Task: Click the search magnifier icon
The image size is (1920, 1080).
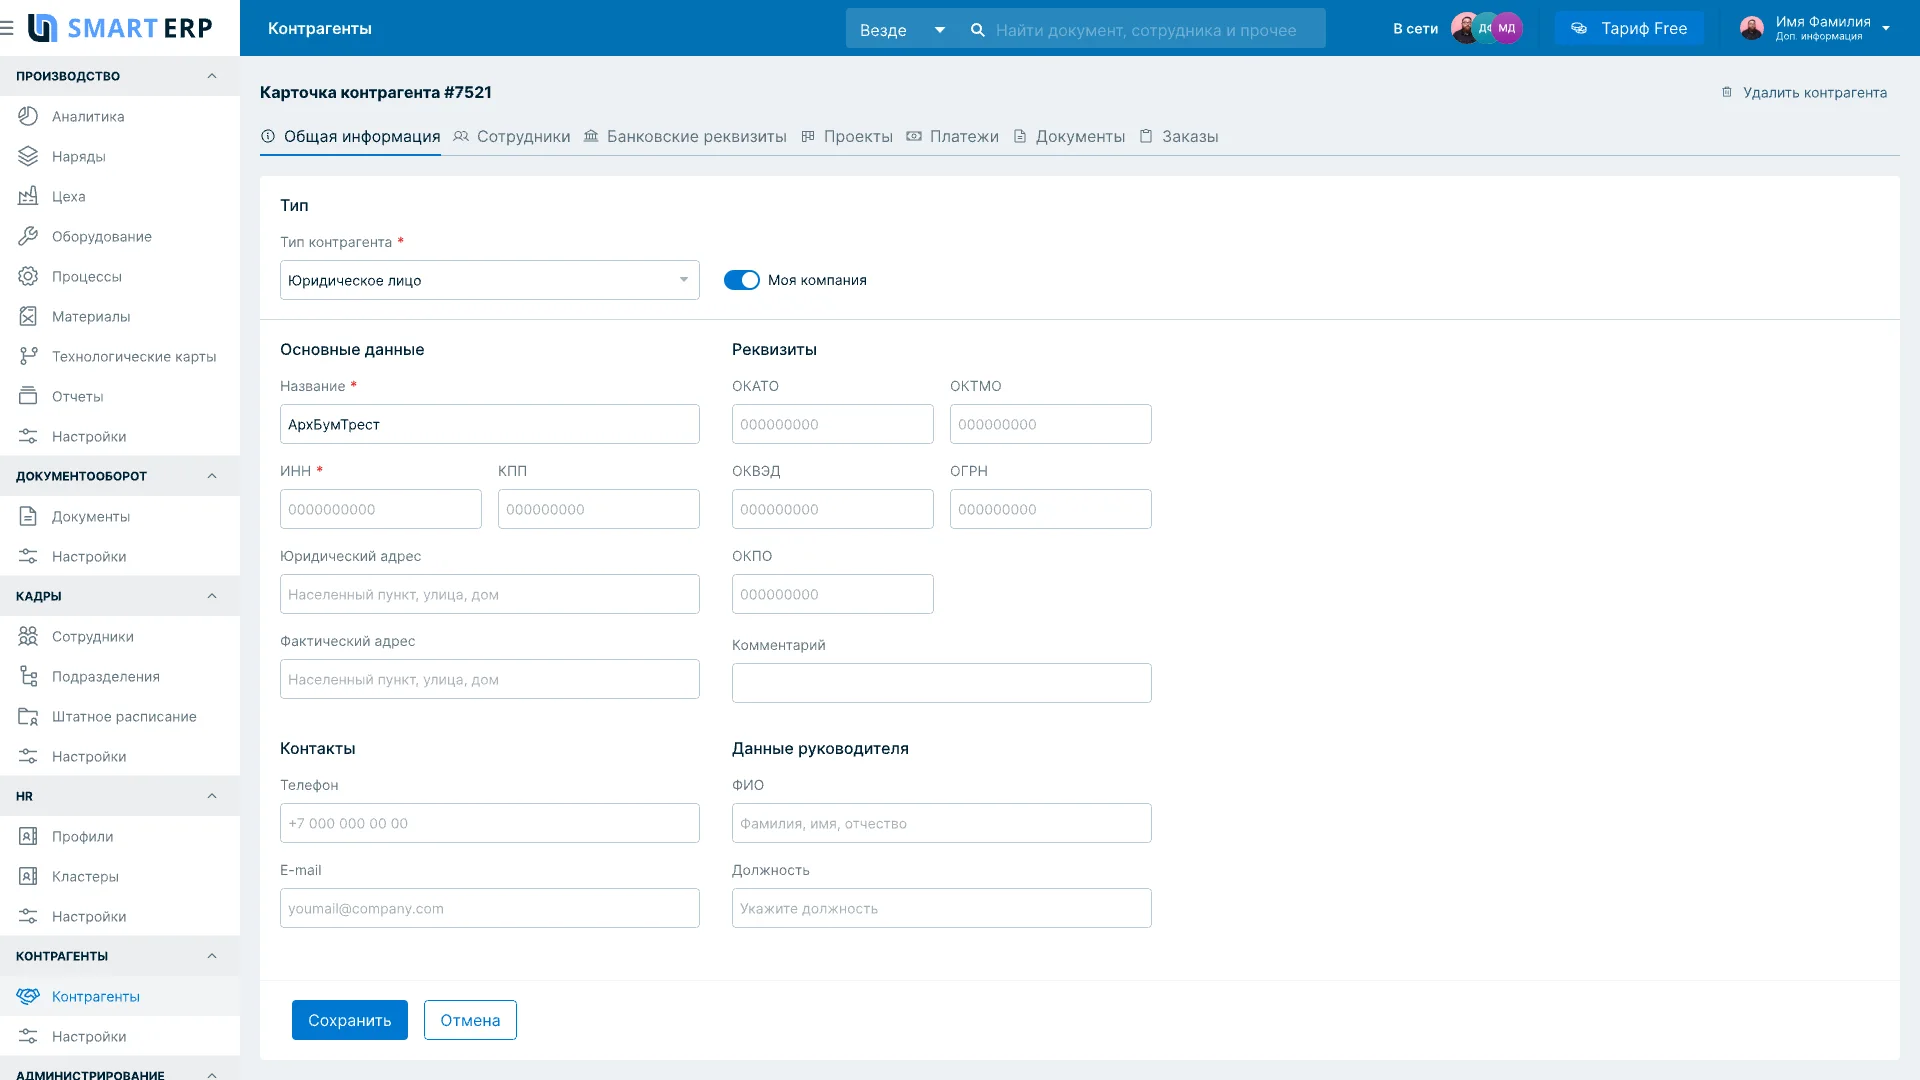Action: [977, 30]
